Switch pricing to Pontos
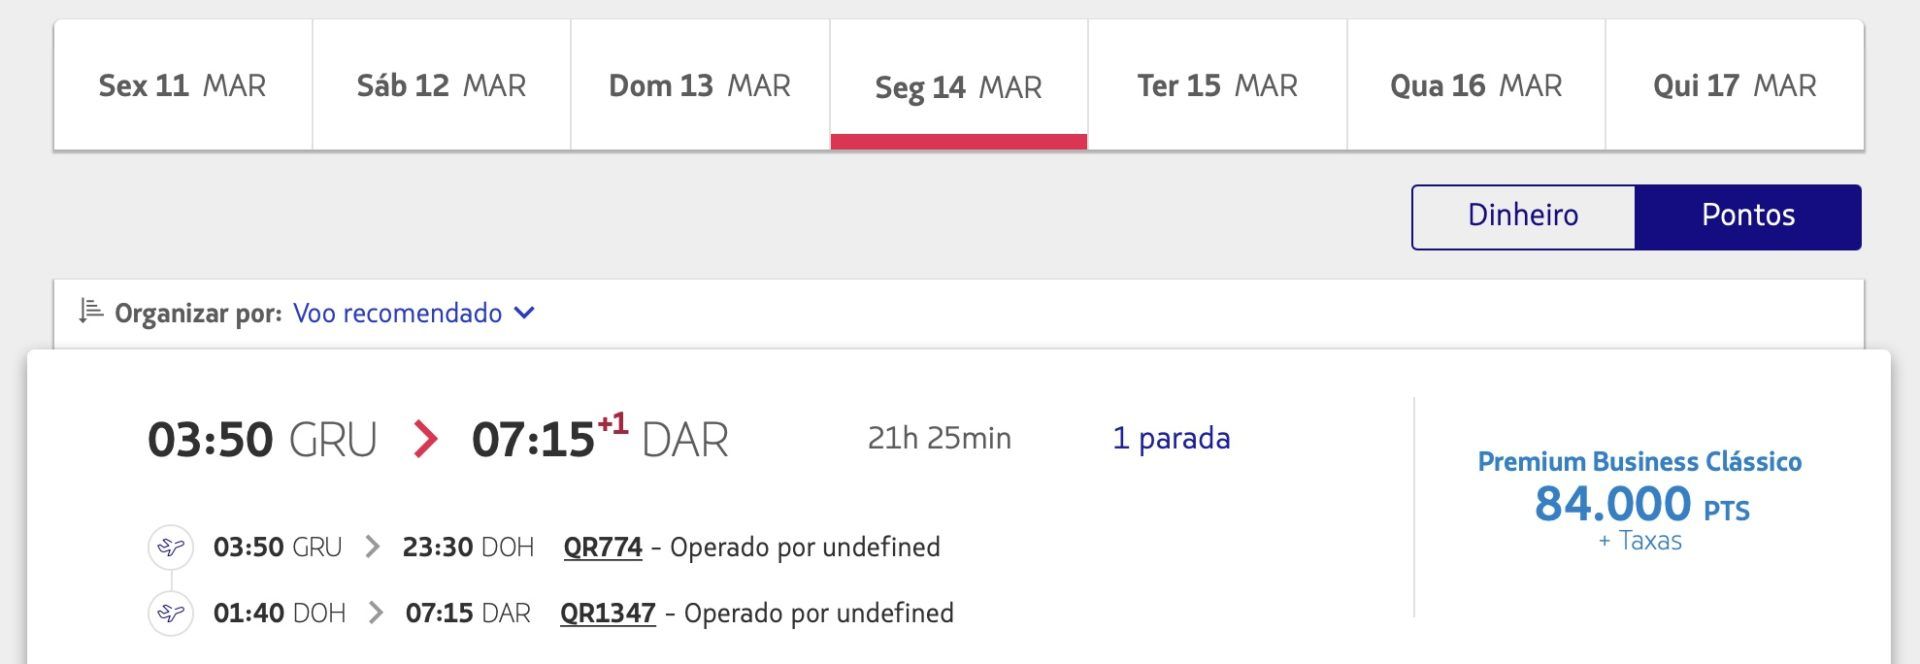 coord(1748,216)
